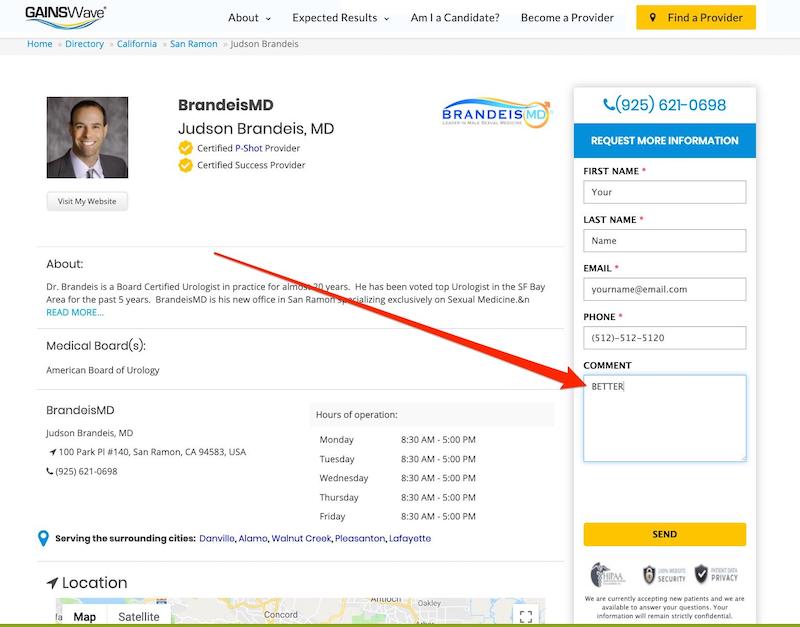
Task: Click the GAINSWave logo
Action: pyautogui.click(x=65, y=17)
